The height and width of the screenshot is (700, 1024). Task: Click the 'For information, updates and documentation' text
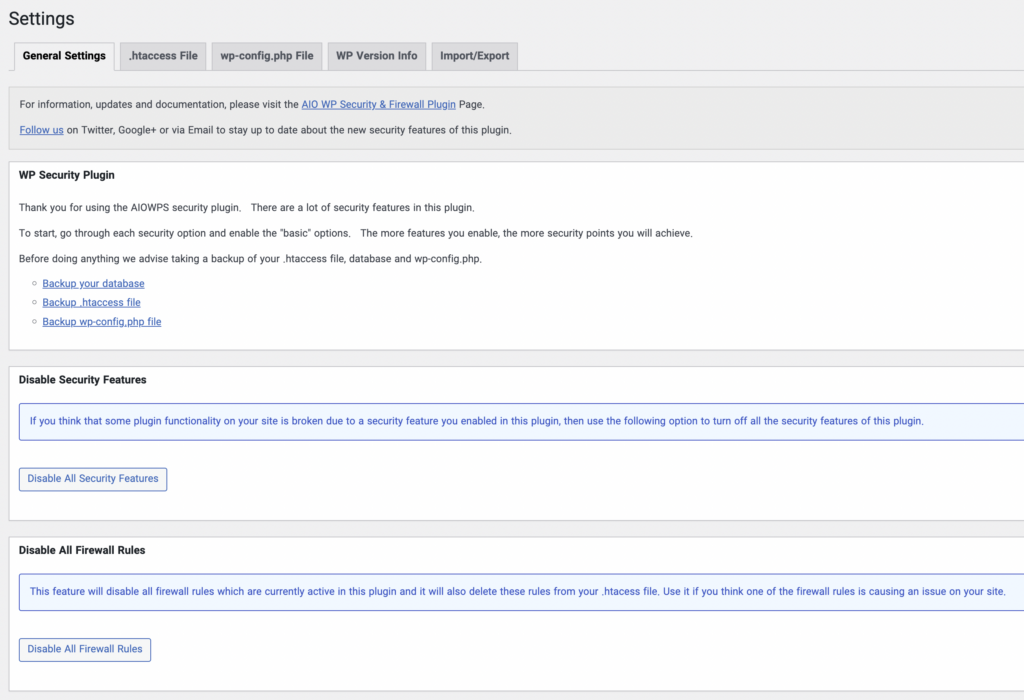click(252, 104)
